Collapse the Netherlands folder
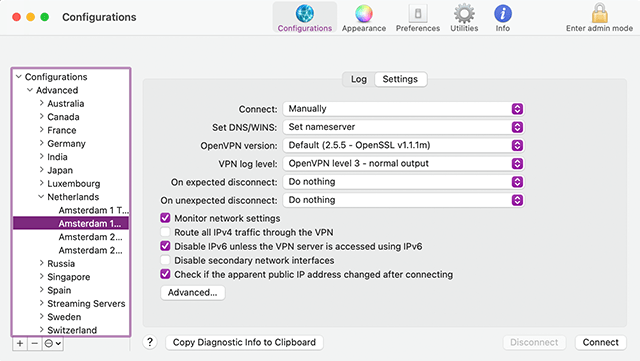The width and height of the screenshot is (640, 361). (x=41, y=197)
